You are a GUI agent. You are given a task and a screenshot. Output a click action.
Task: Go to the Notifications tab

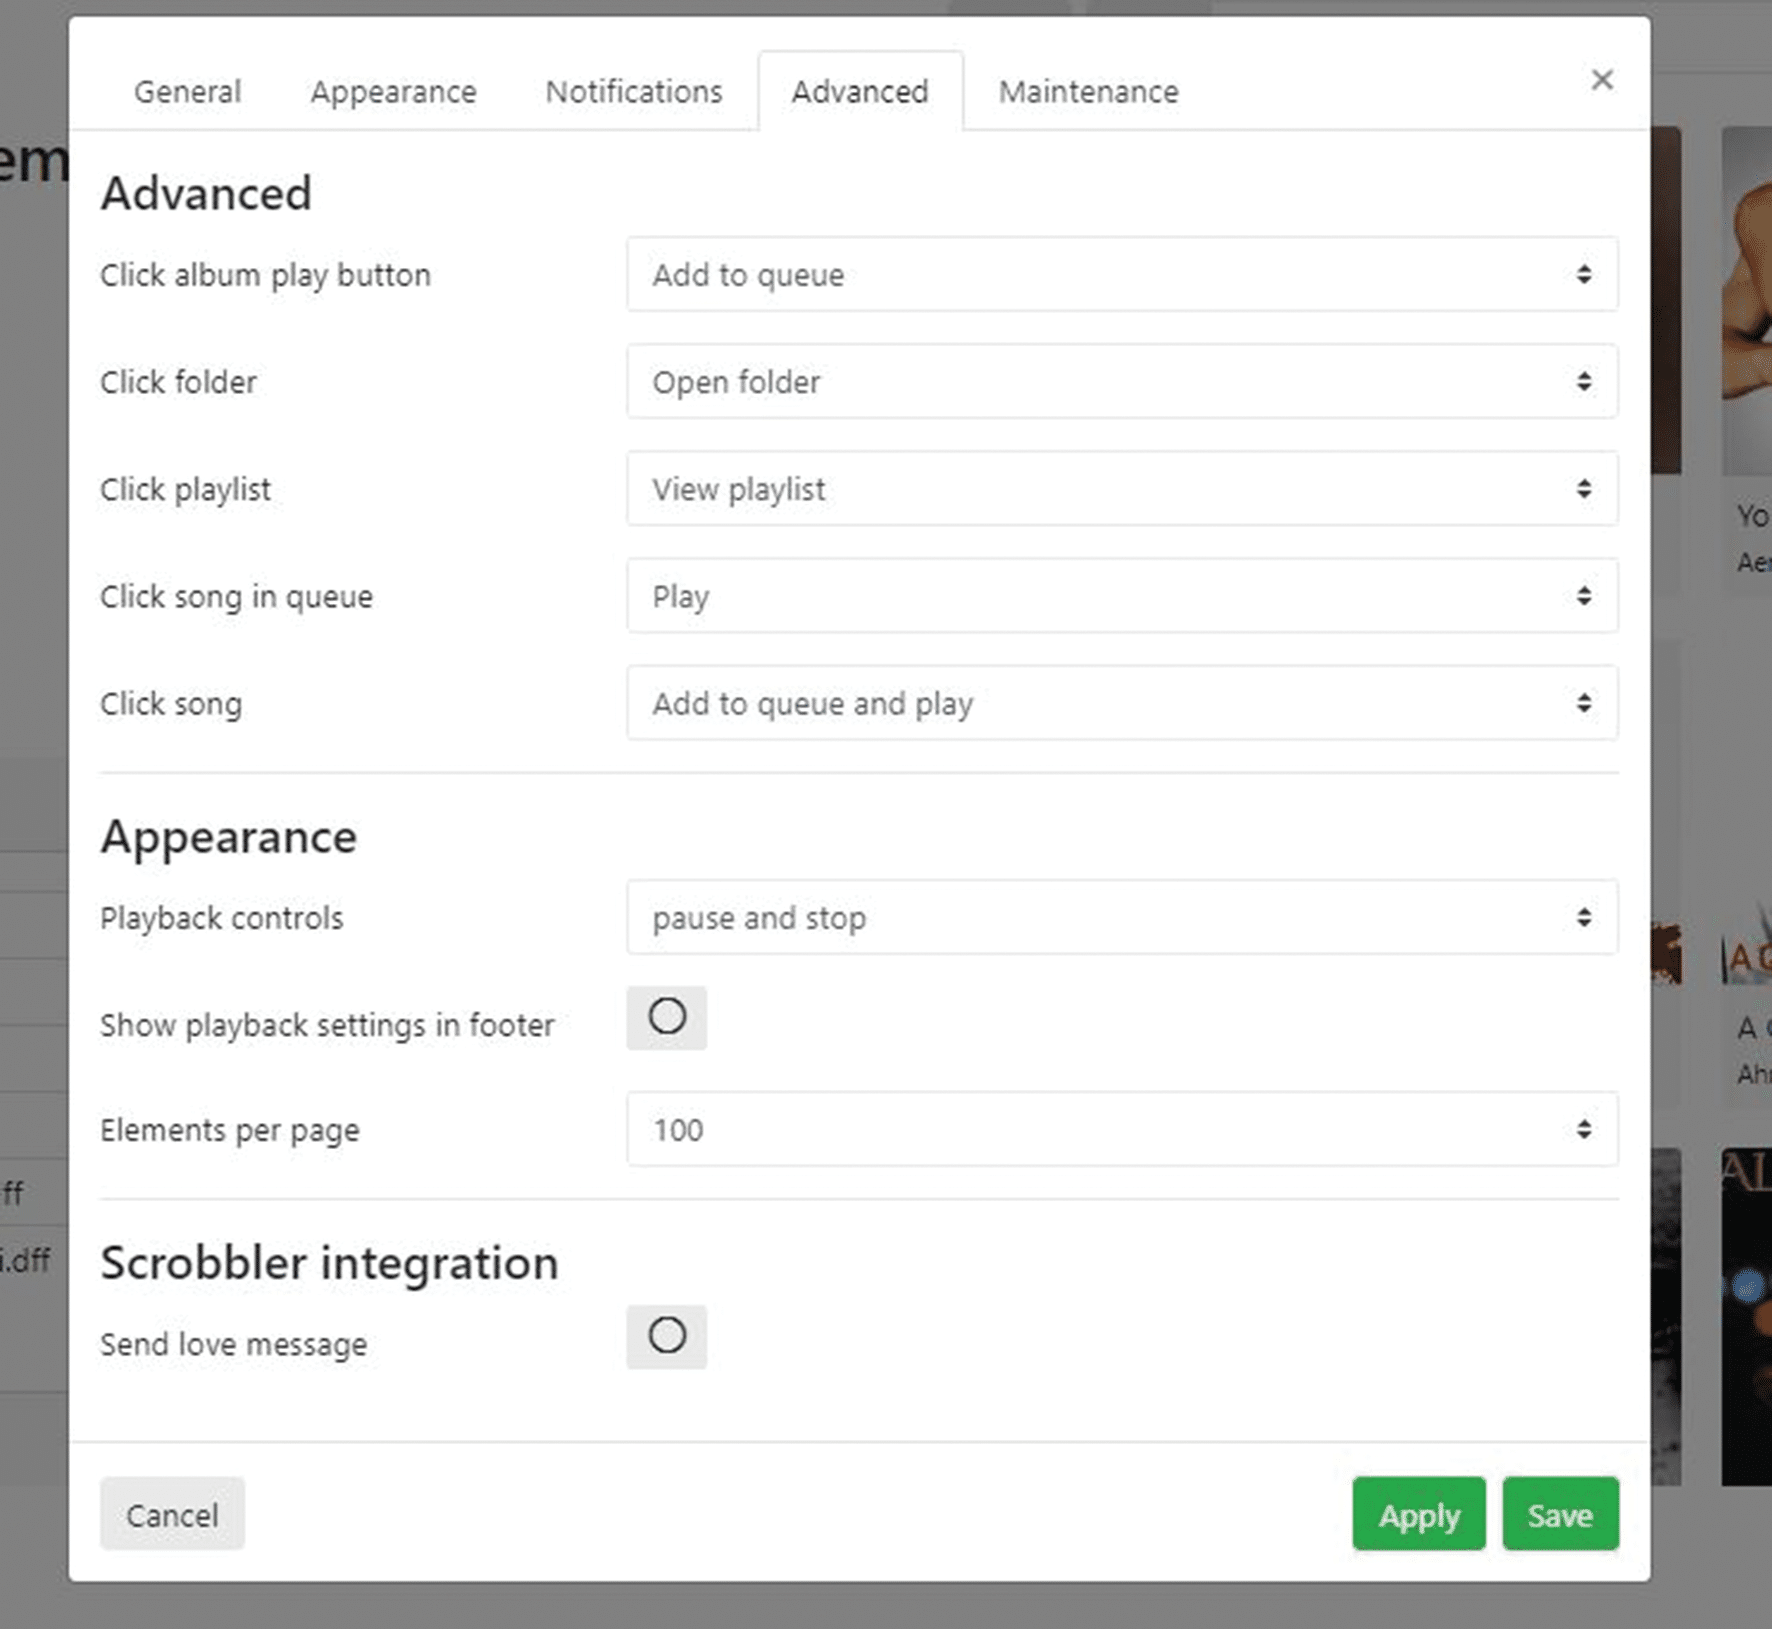point(634,91)
